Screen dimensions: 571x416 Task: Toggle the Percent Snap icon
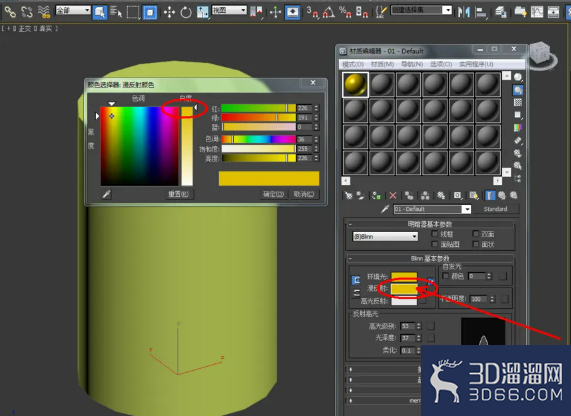(345, 12)
